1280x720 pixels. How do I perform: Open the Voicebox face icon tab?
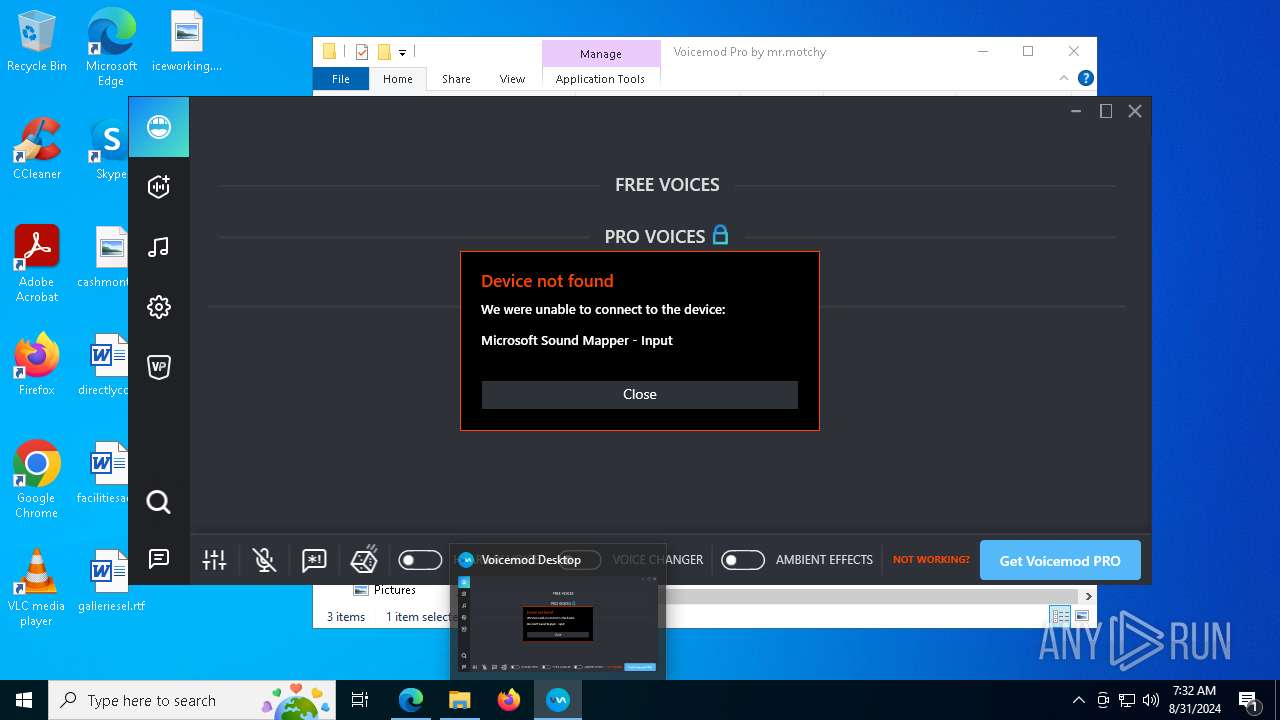click(x=158, y=127)
